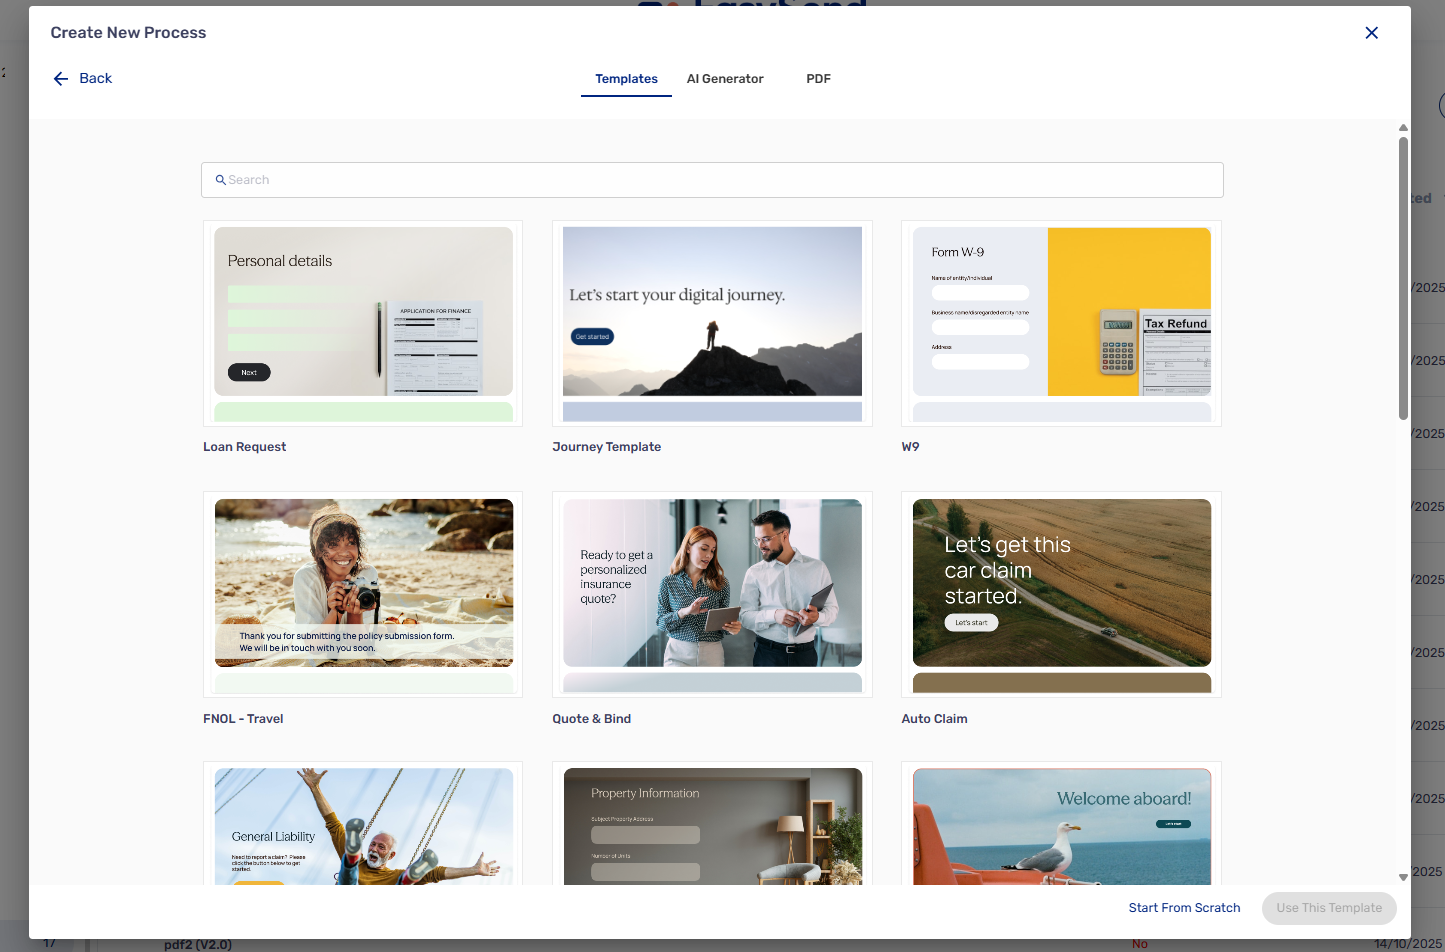The height and width of the screenshot is (952, 1445).
Task: Choose the Welcome aboard template
Action: tap(1061, 826)
